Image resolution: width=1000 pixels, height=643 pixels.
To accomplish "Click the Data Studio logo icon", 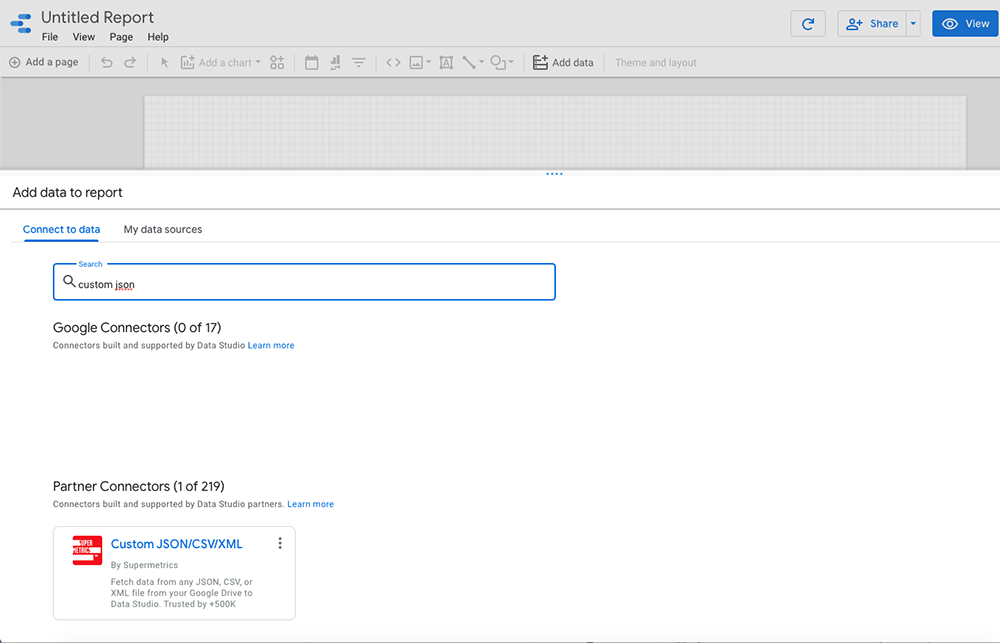I will (x=20, y=24).
